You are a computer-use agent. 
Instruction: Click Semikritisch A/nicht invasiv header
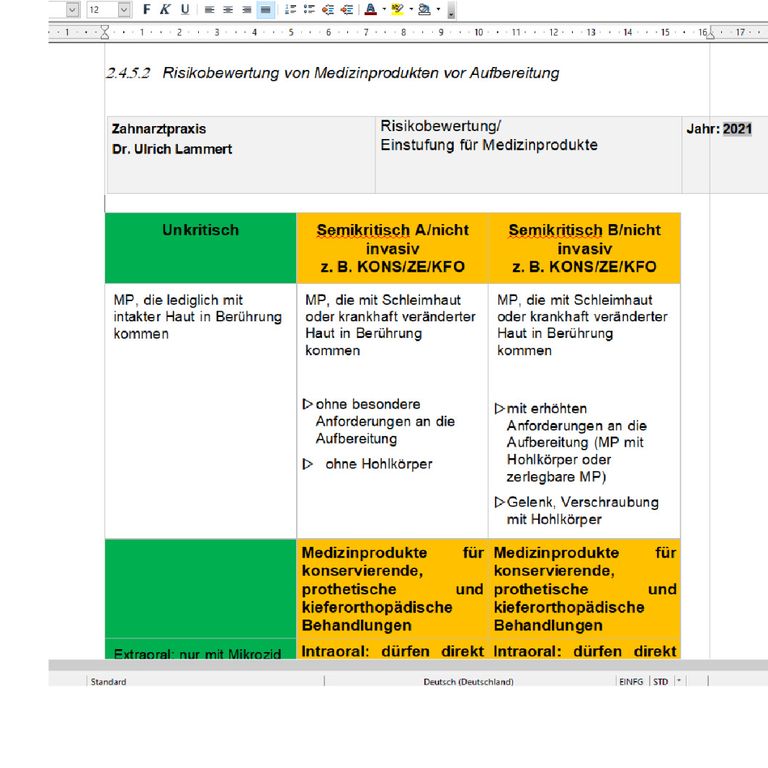tap(392, 248)
